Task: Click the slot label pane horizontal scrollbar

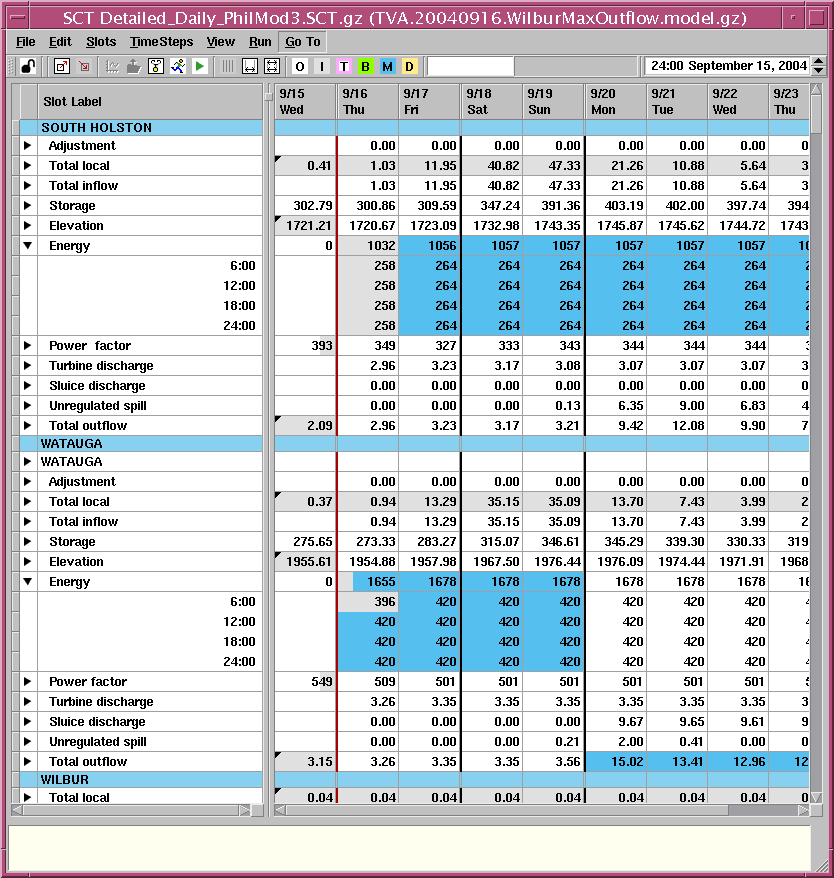Action: (x=131, y=810)
